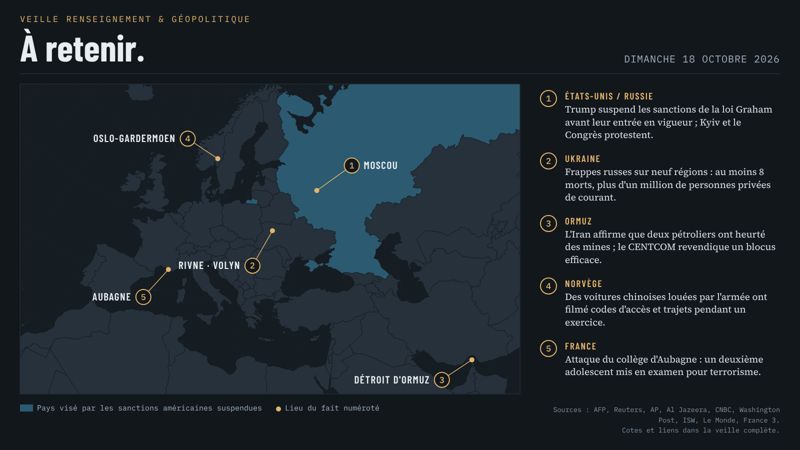This screenshot has width=800, height=450.
Task: Click the text about Iranian tankers hitting mines
Action: [670, 247]
